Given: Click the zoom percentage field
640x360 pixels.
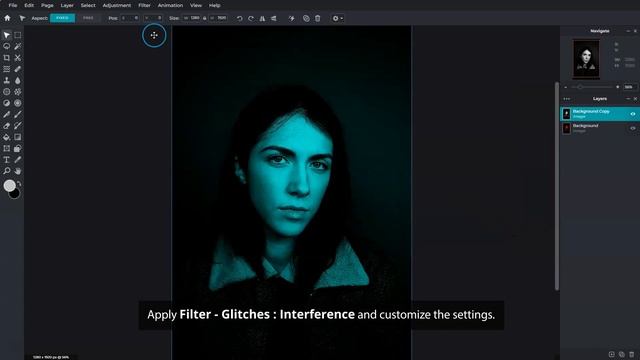Looking at the screenshot, I should (629, 87).
